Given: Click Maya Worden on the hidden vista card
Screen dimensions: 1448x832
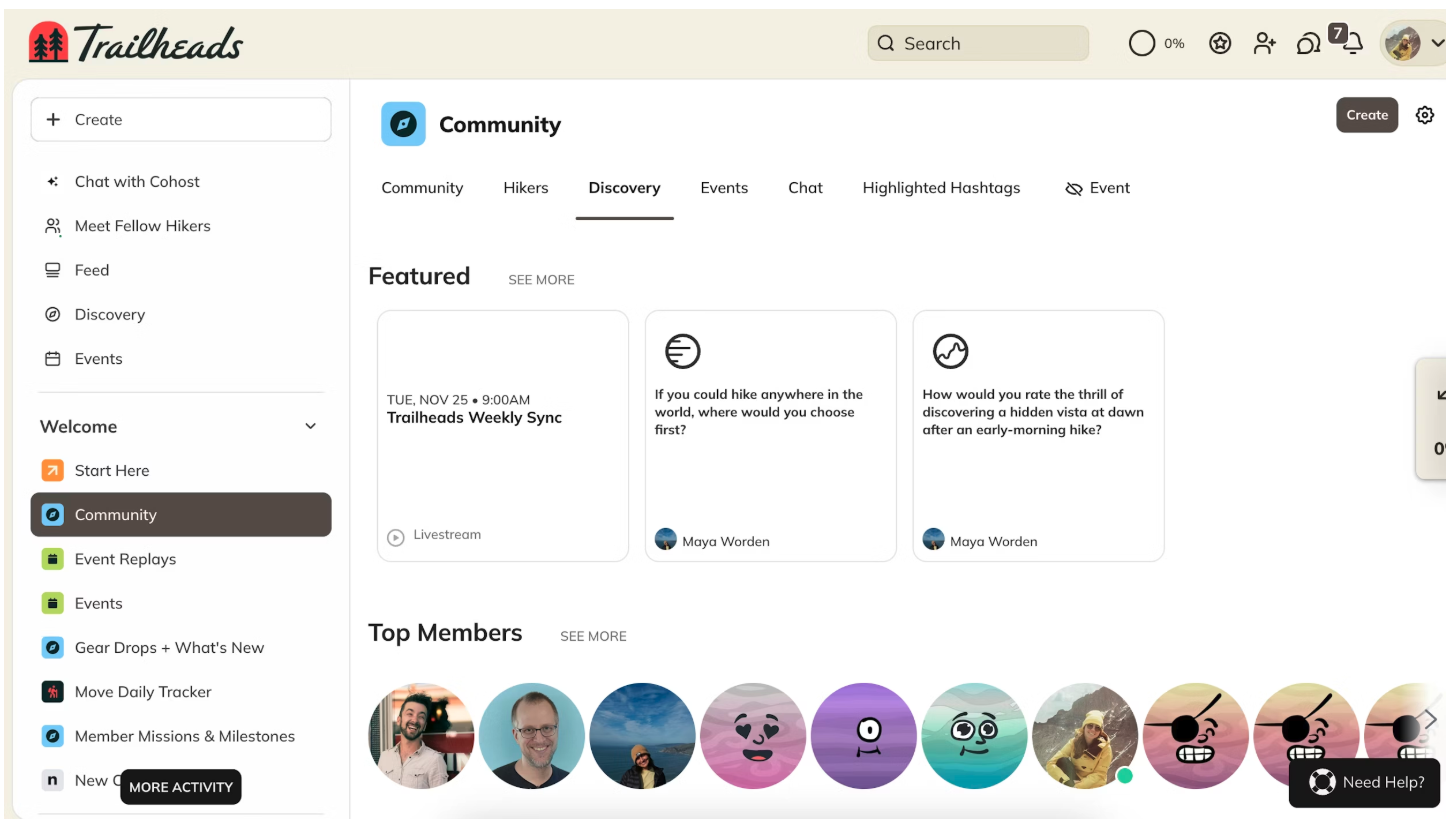Looking at the screenshot, I should [x=993, y=541].
